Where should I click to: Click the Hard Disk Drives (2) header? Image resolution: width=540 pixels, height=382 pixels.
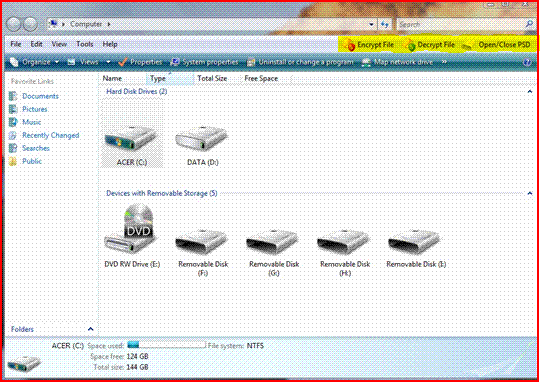[136, 91]
